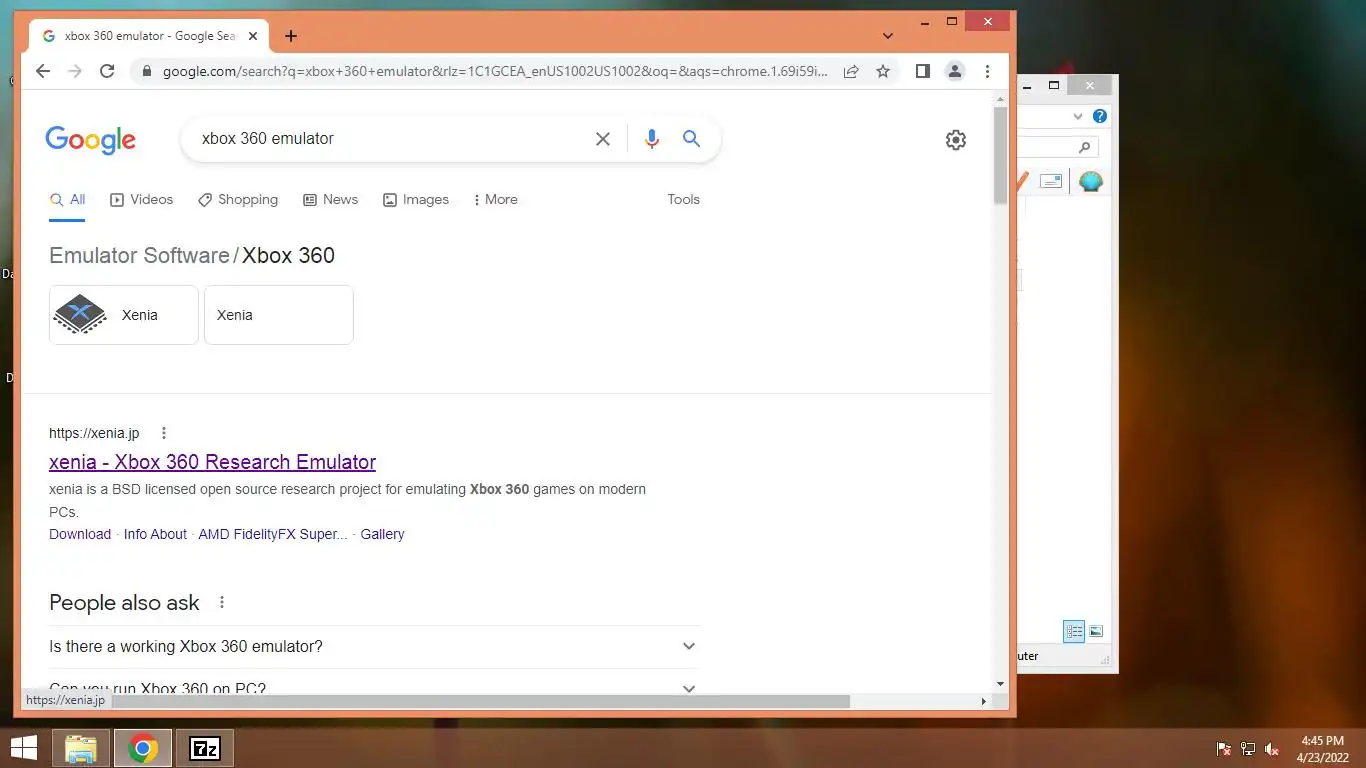
Task: Share this page via the share icon
Action: [851, 71]
